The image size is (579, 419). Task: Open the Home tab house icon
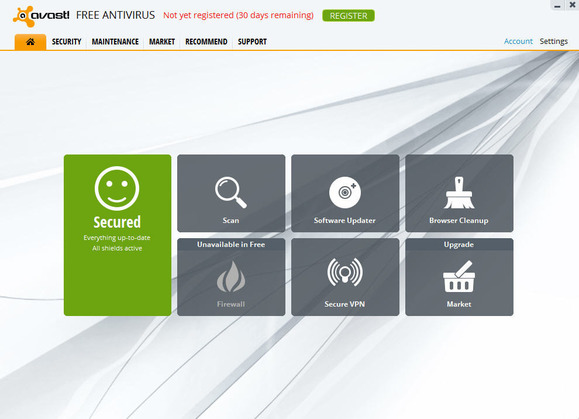[30, 42]
